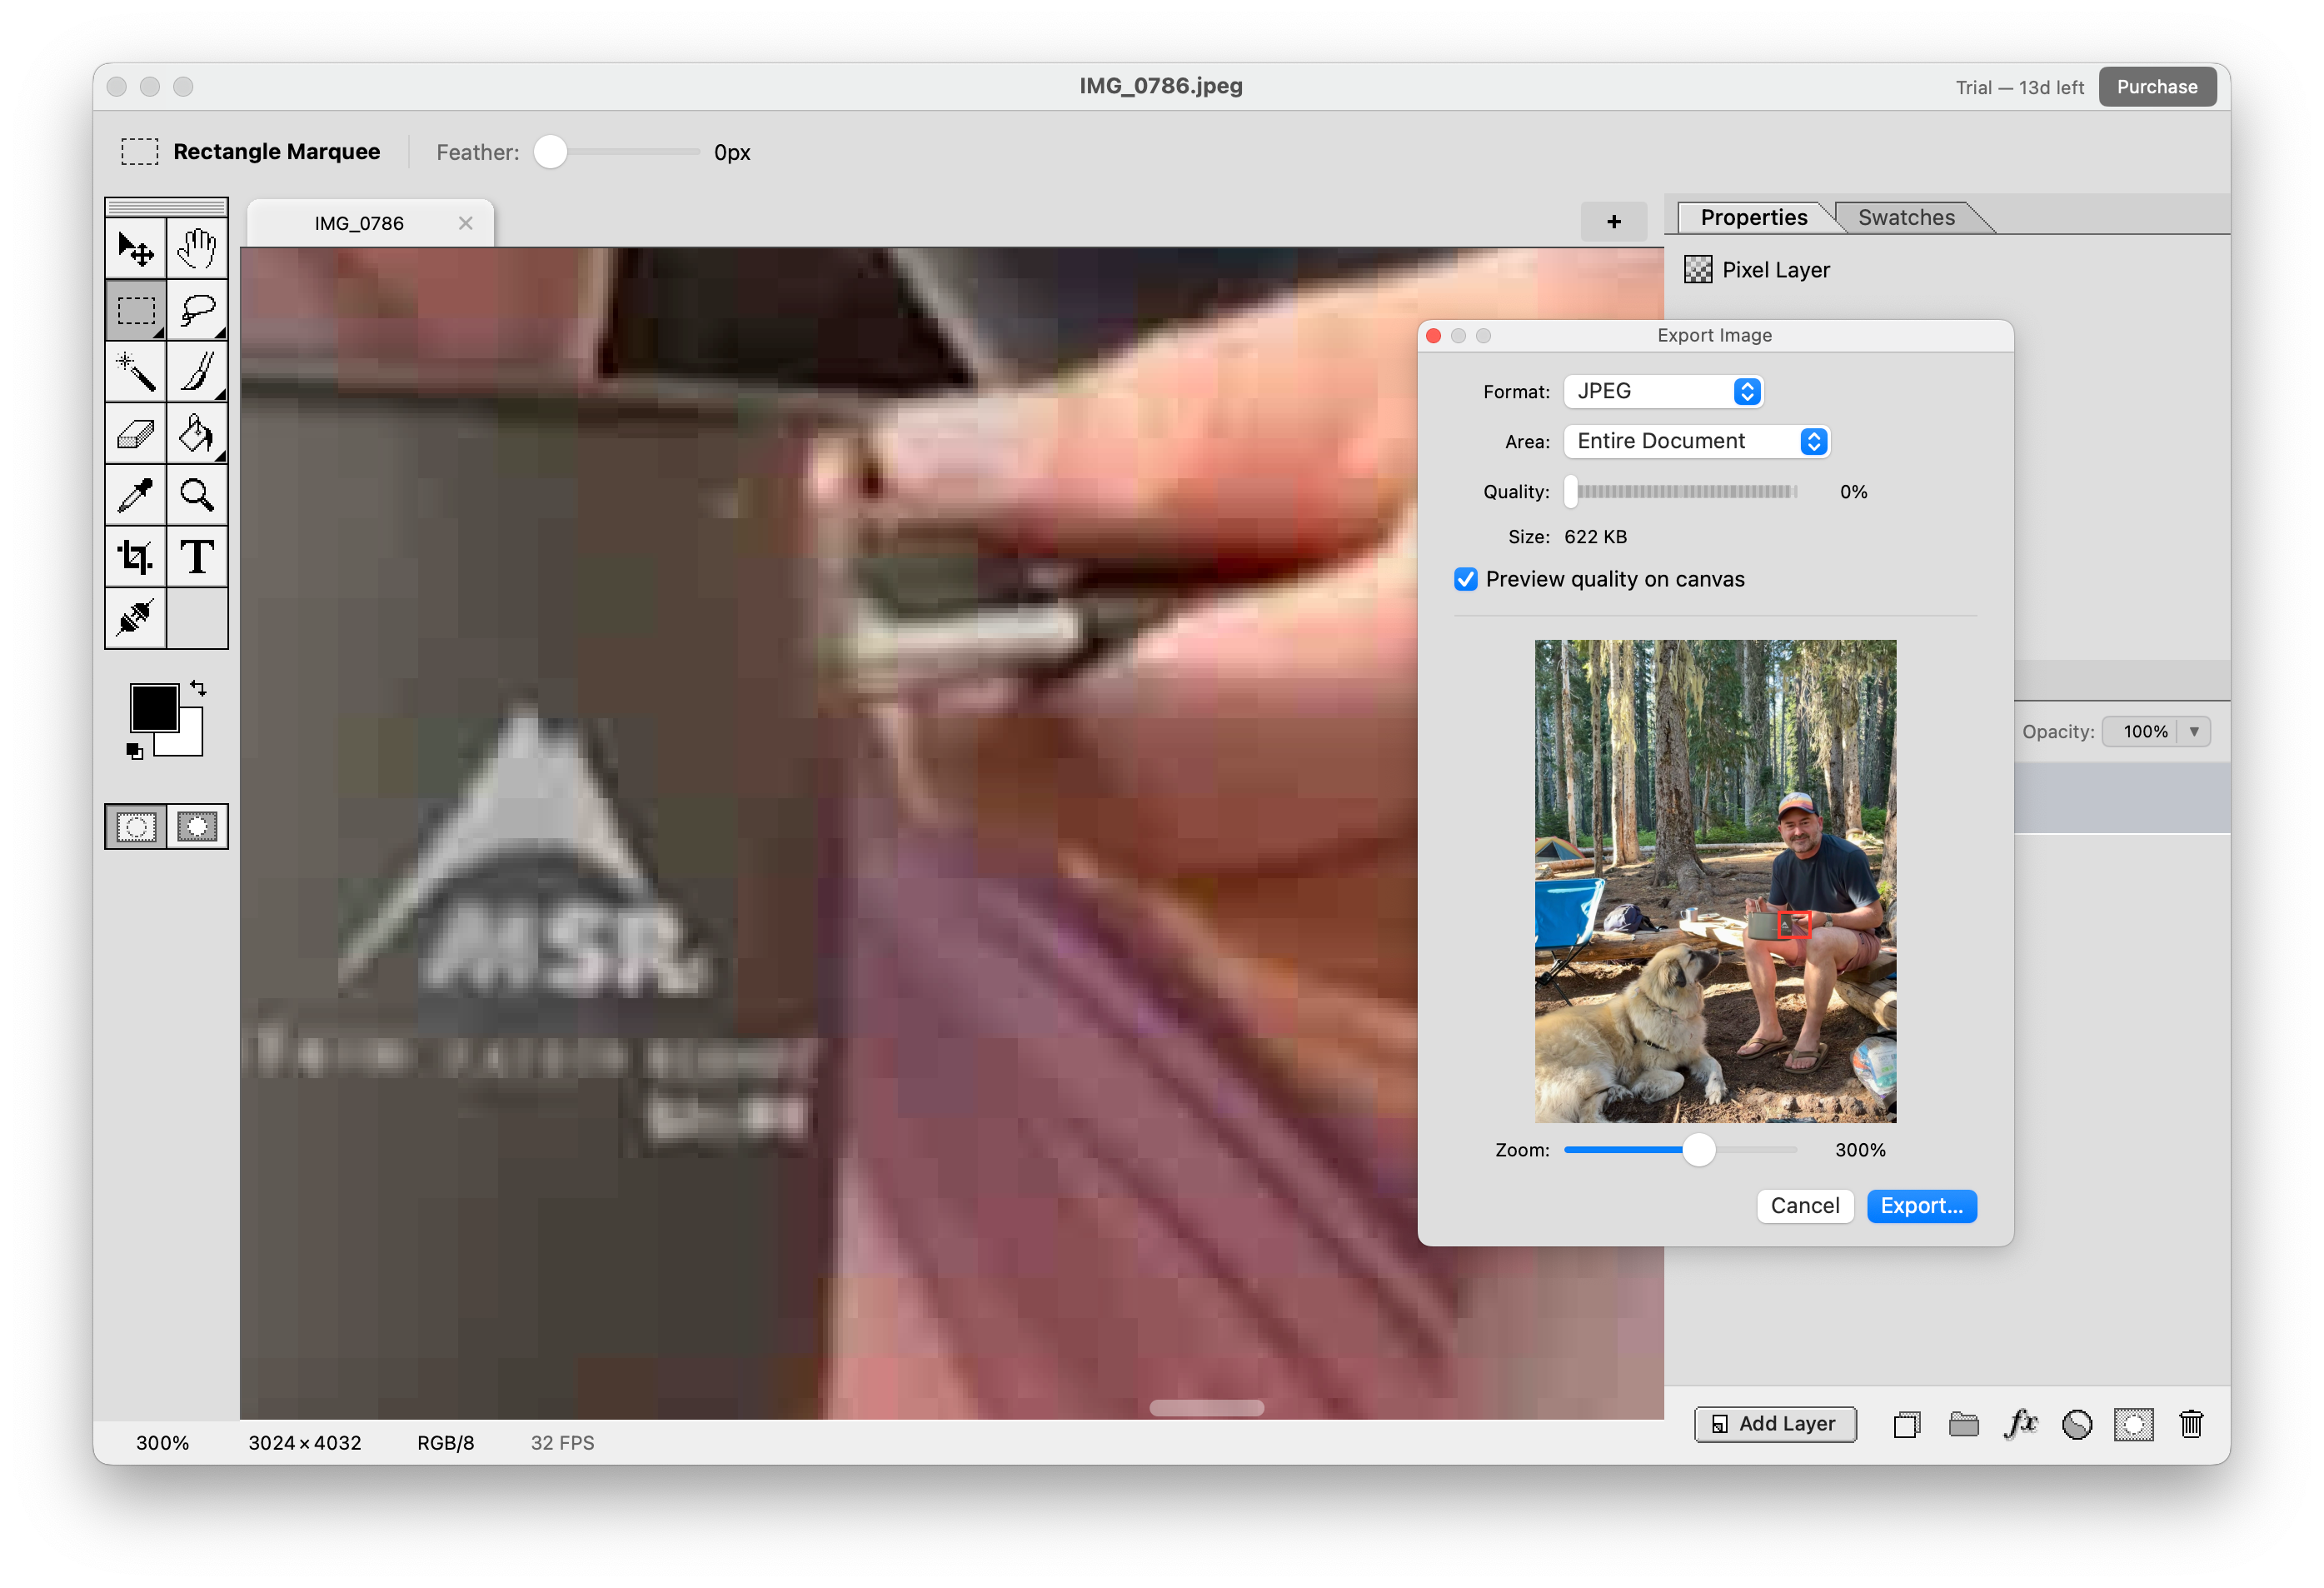Select the Paint Bucket fill tool
This screenshot has width=2324, height=1588.
pos(197,434)
